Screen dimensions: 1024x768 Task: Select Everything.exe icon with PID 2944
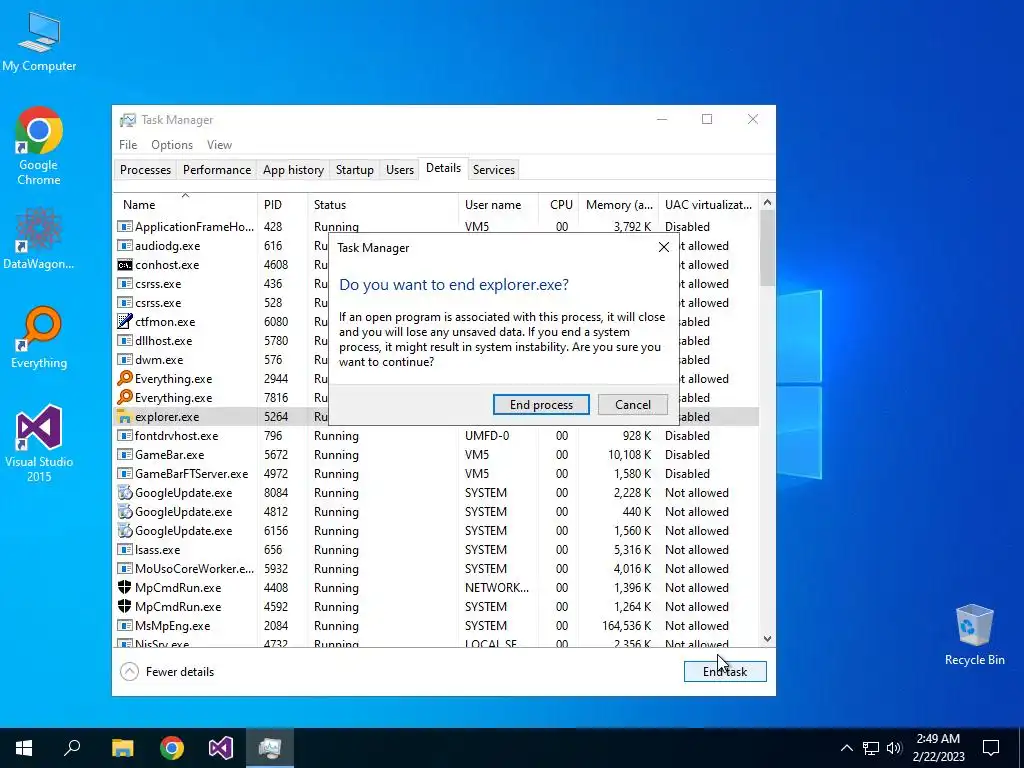point(125,378)
